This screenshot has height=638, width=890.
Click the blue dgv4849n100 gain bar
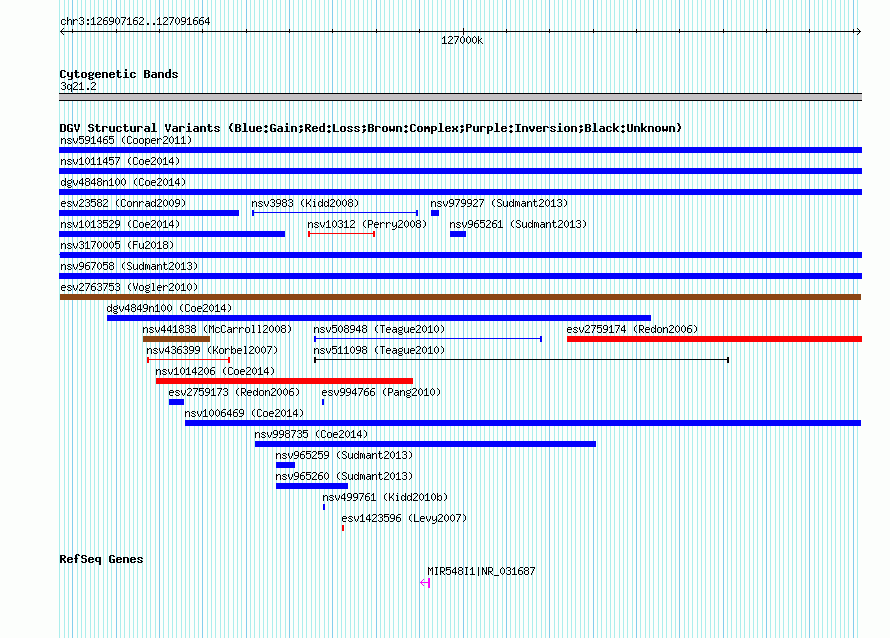pyautogui.click(x=379, y=318)
